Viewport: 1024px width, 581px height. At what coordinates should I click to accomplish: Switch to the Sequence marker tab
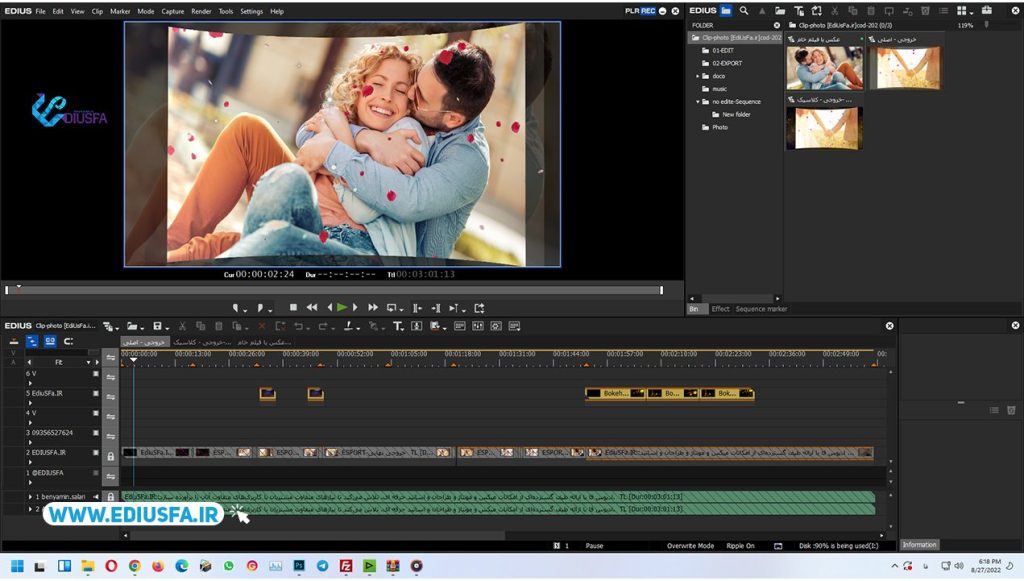click(761, 309)
